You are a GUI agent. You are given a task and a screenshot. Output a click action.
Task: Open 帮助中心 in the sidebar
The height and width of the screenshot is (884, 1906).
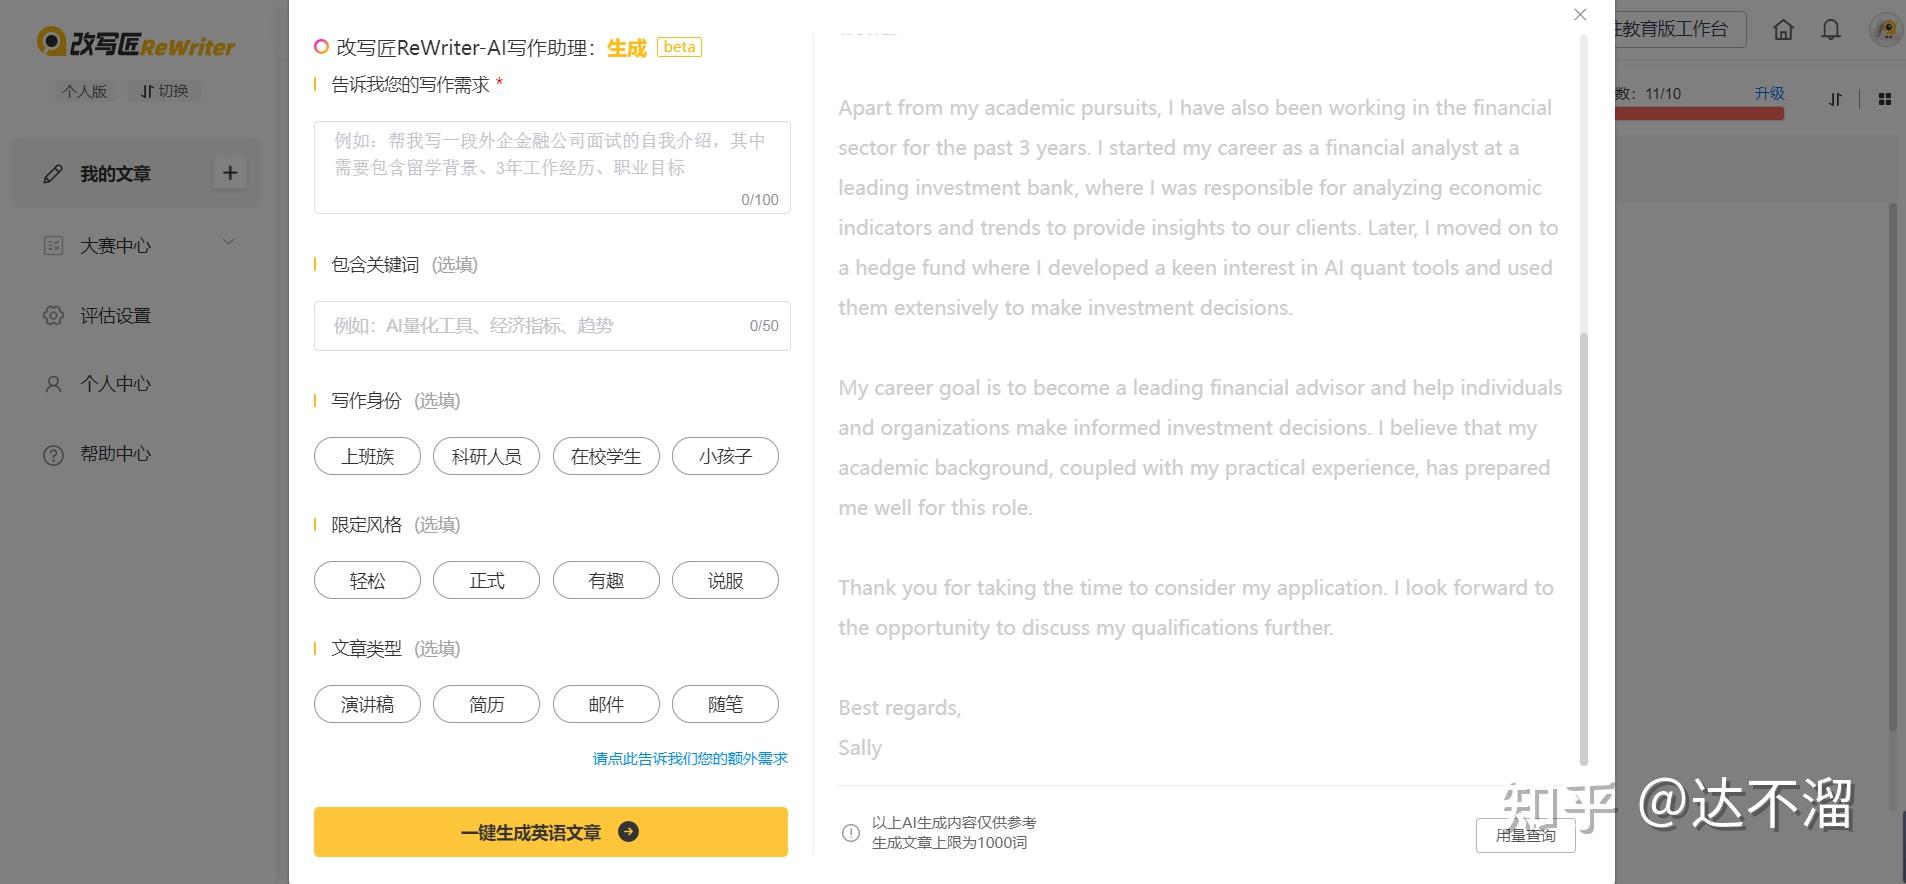tap(115, 454)
